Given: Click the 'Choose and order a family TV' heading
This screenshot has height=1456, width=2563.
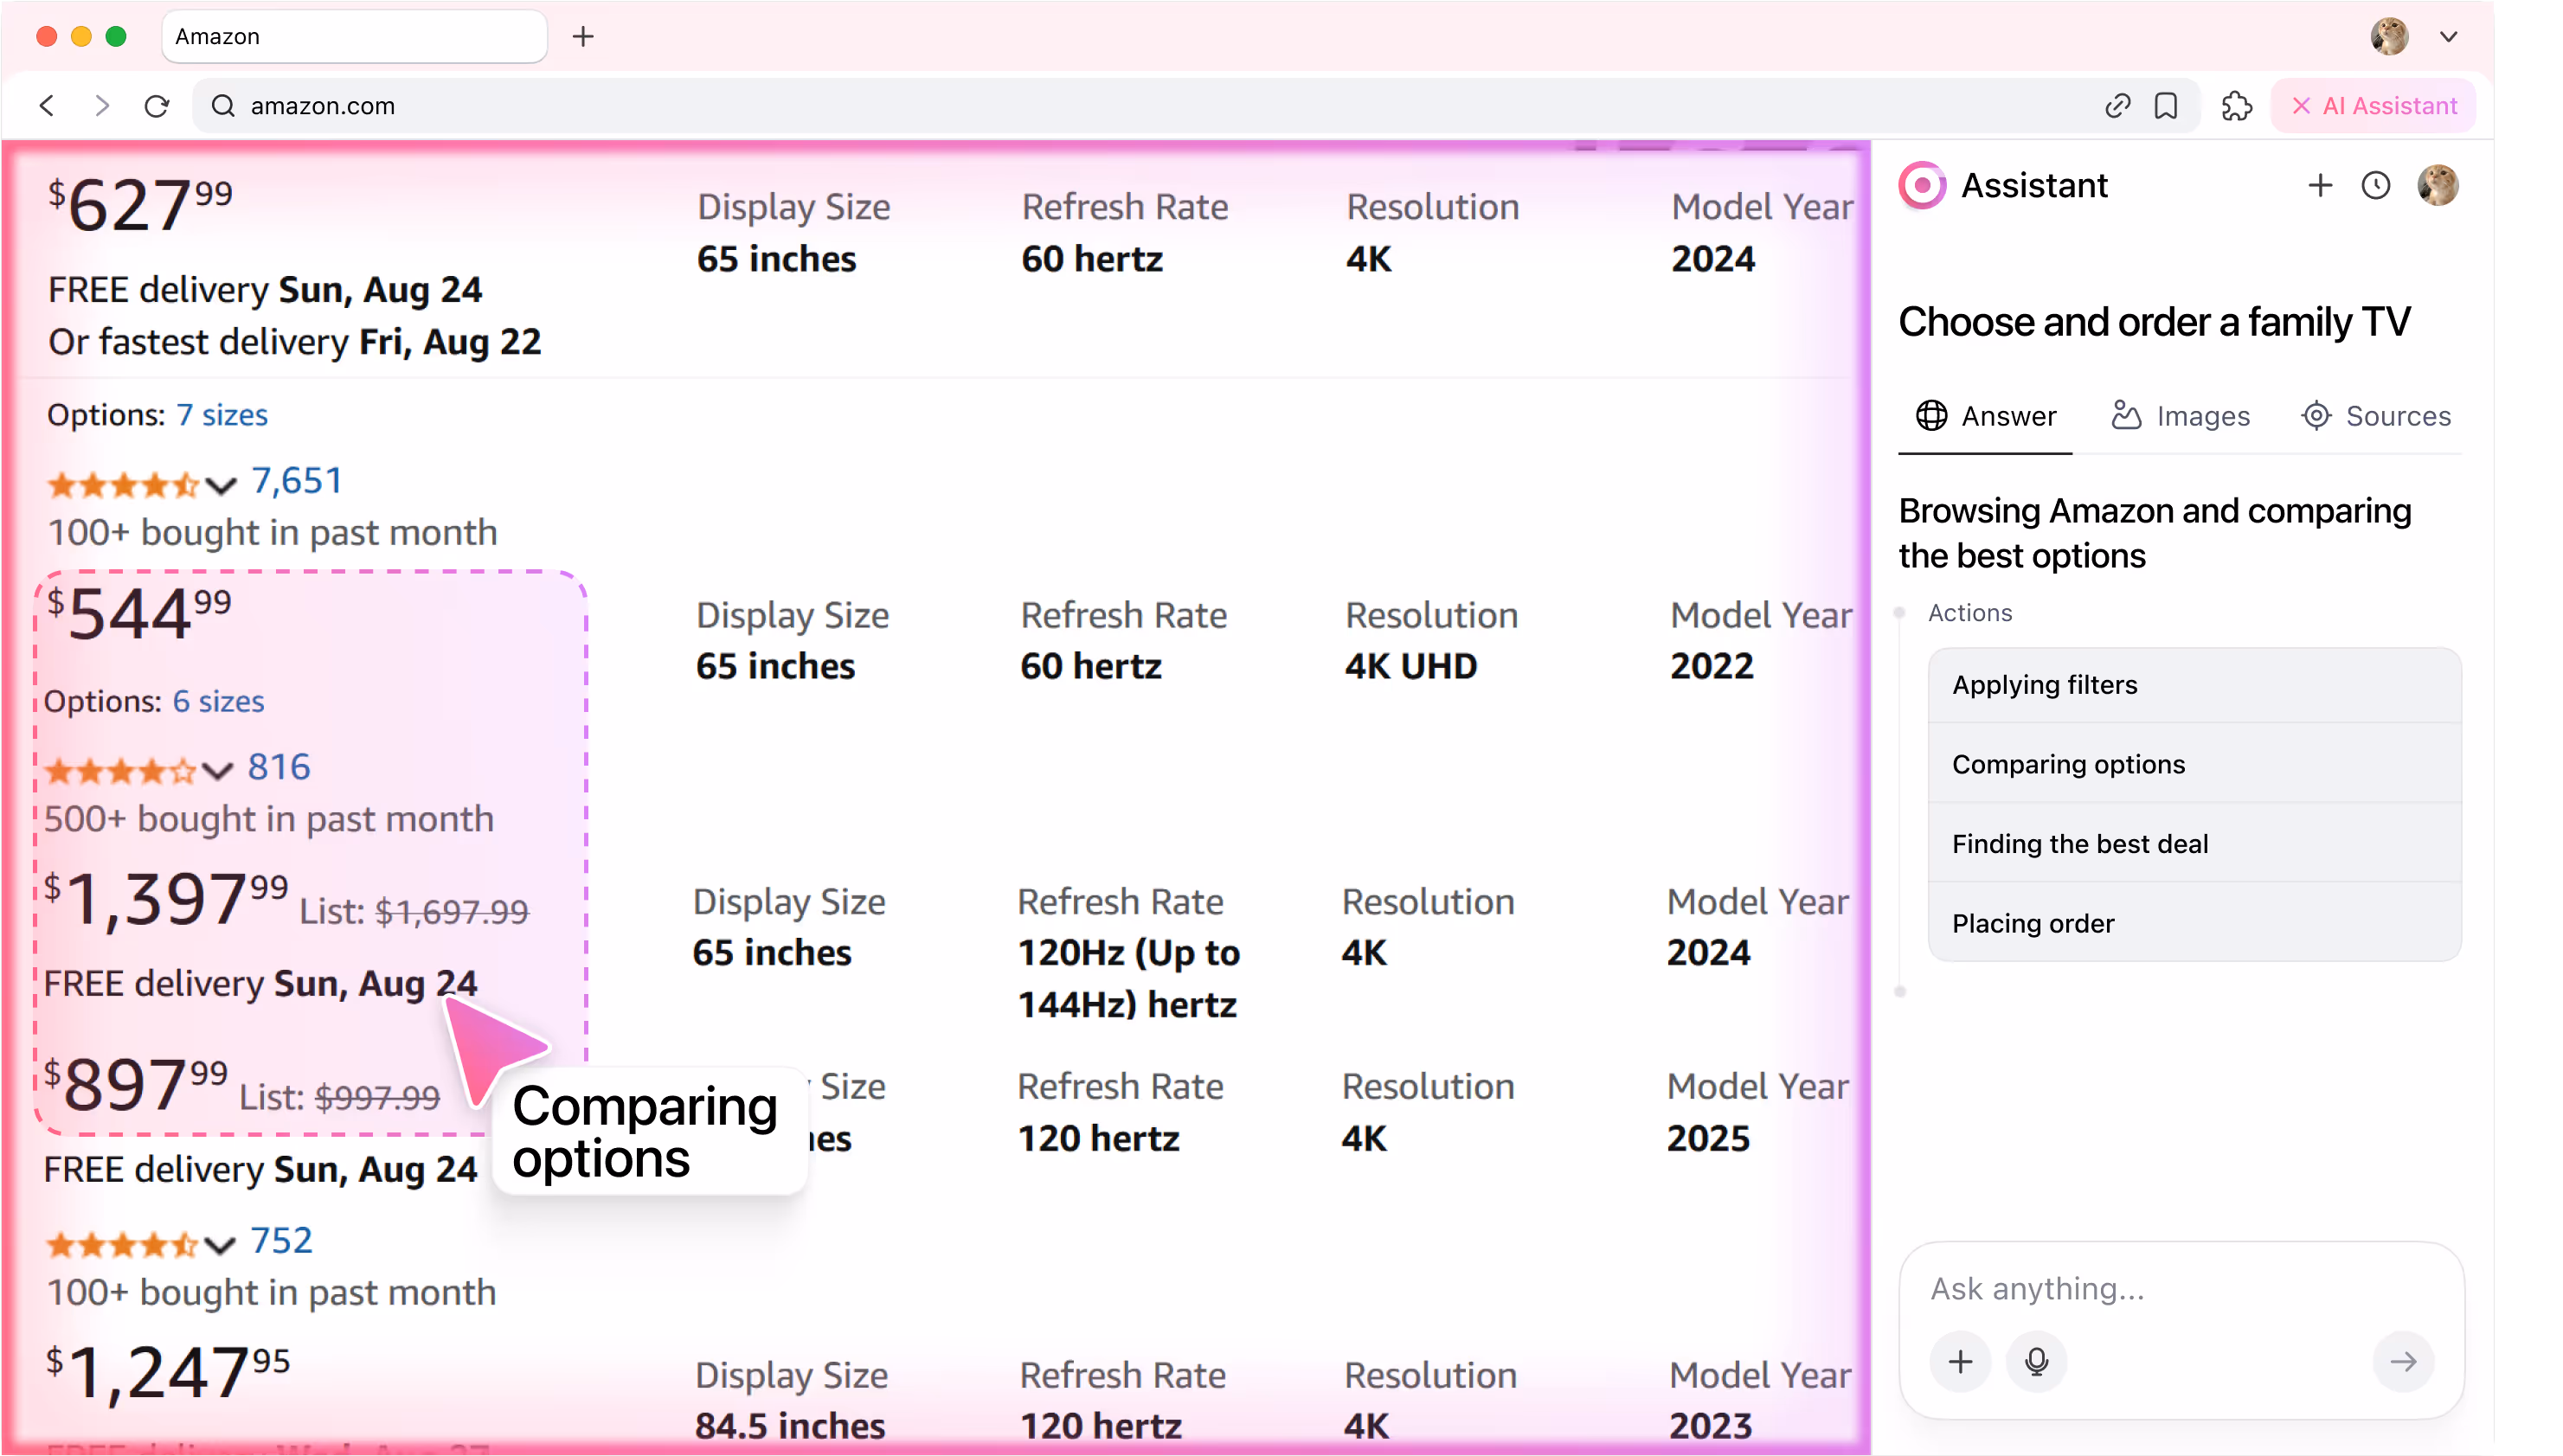Looking at the screenshot, I should (x=2154, y=321).
